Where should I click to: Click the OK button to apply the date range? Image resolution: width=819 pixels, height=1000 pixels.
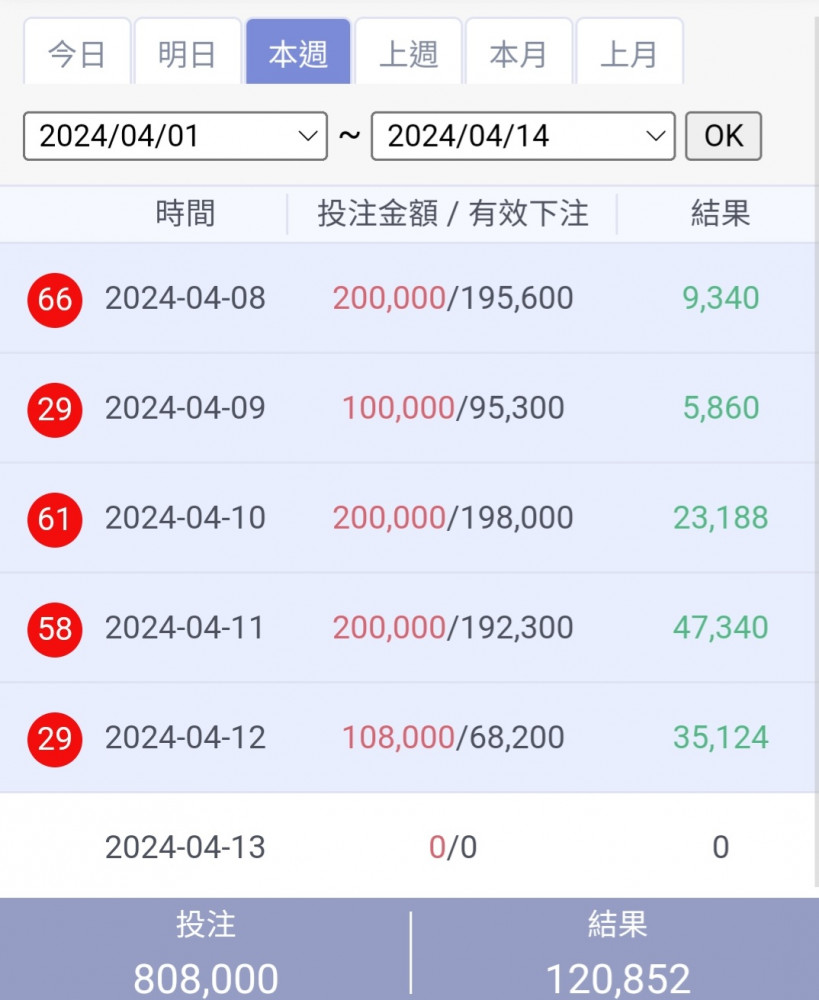coord(723,136)
